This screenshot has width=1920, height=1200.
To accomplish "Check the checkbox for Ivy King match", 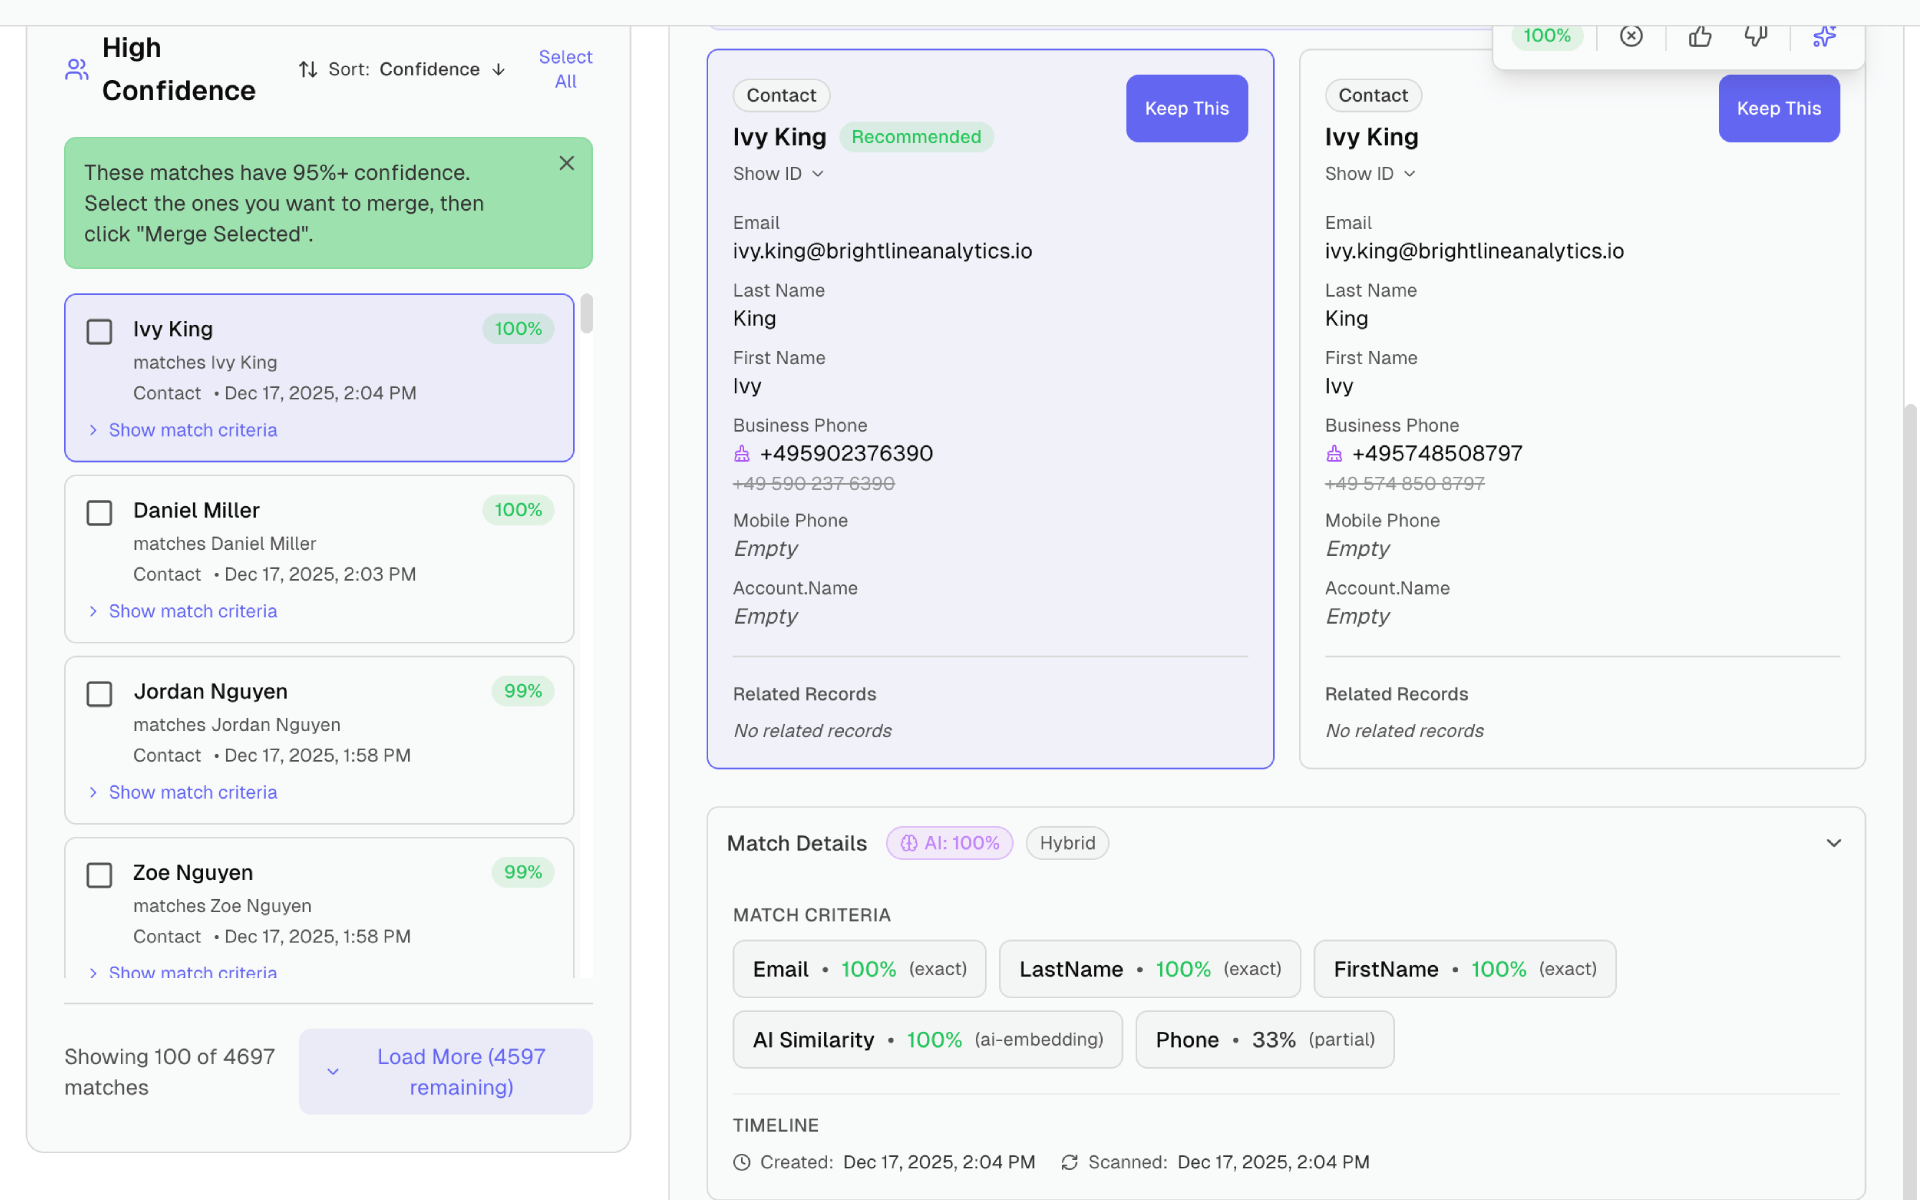I will click(x=99, y=331).
